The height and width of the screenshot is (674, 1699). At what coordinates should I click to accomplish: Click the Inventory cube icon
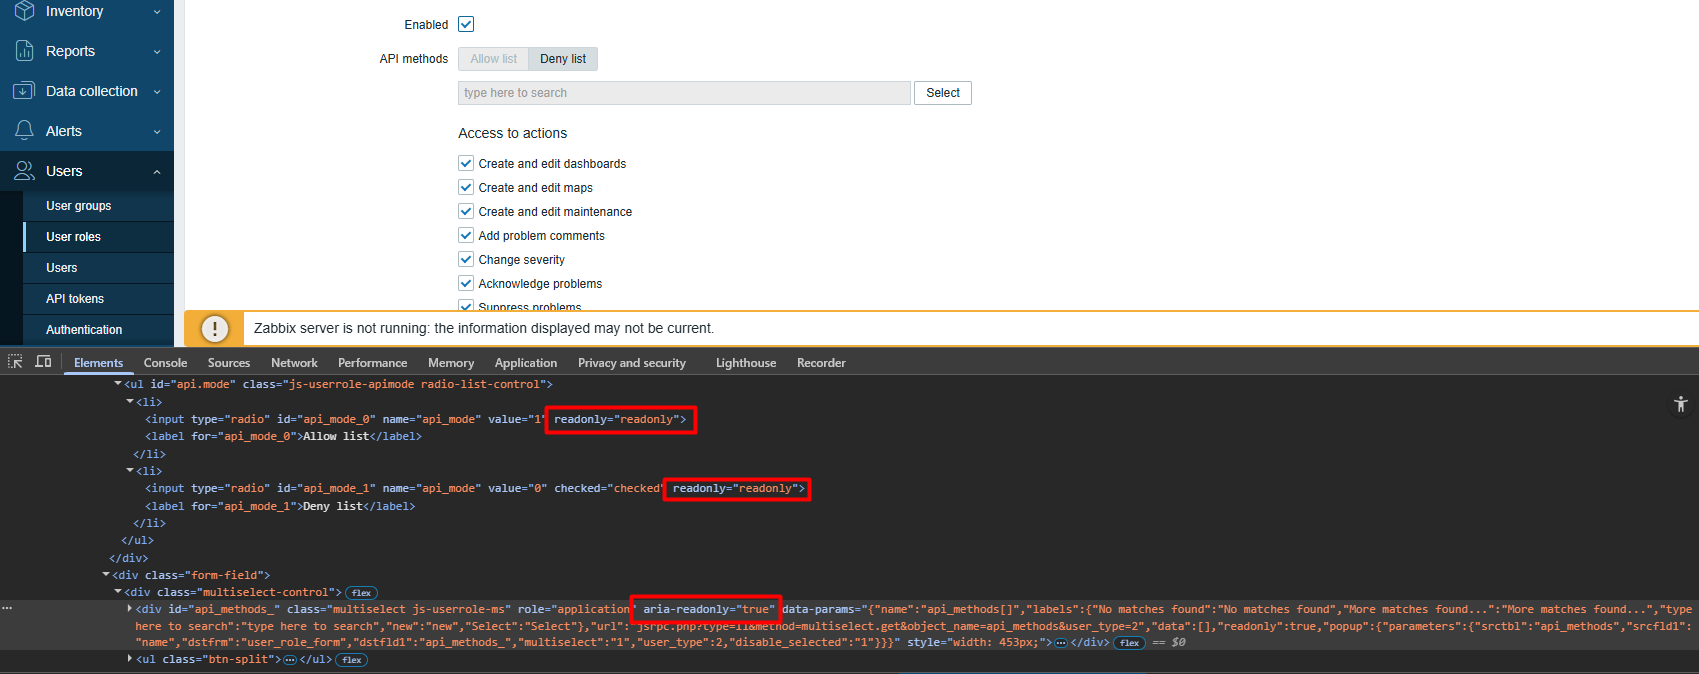[24, 11]
